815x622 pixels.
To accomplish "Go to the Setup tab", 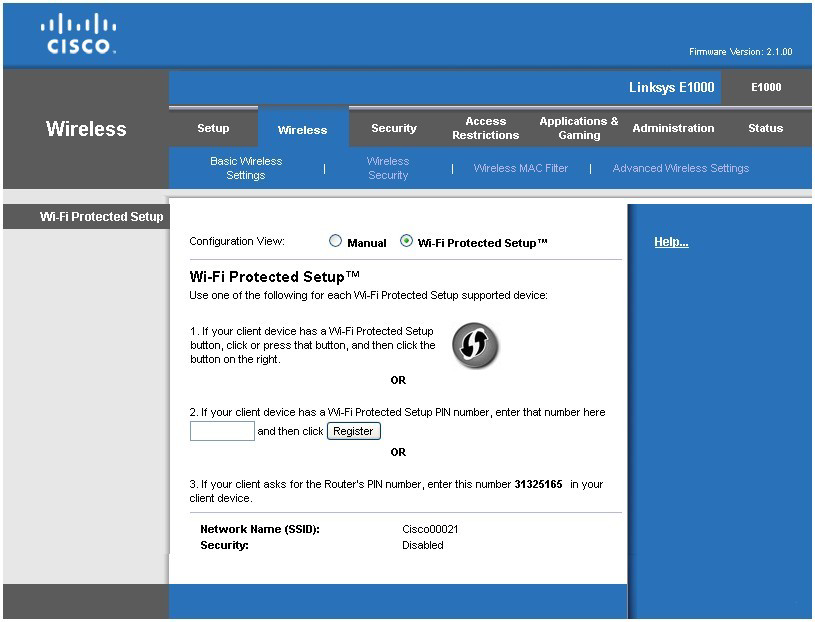I will (213, 128).
